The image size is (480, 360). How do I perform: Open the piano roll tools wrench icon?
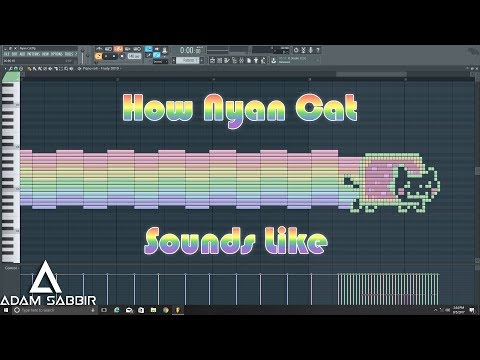pos(10,69)
